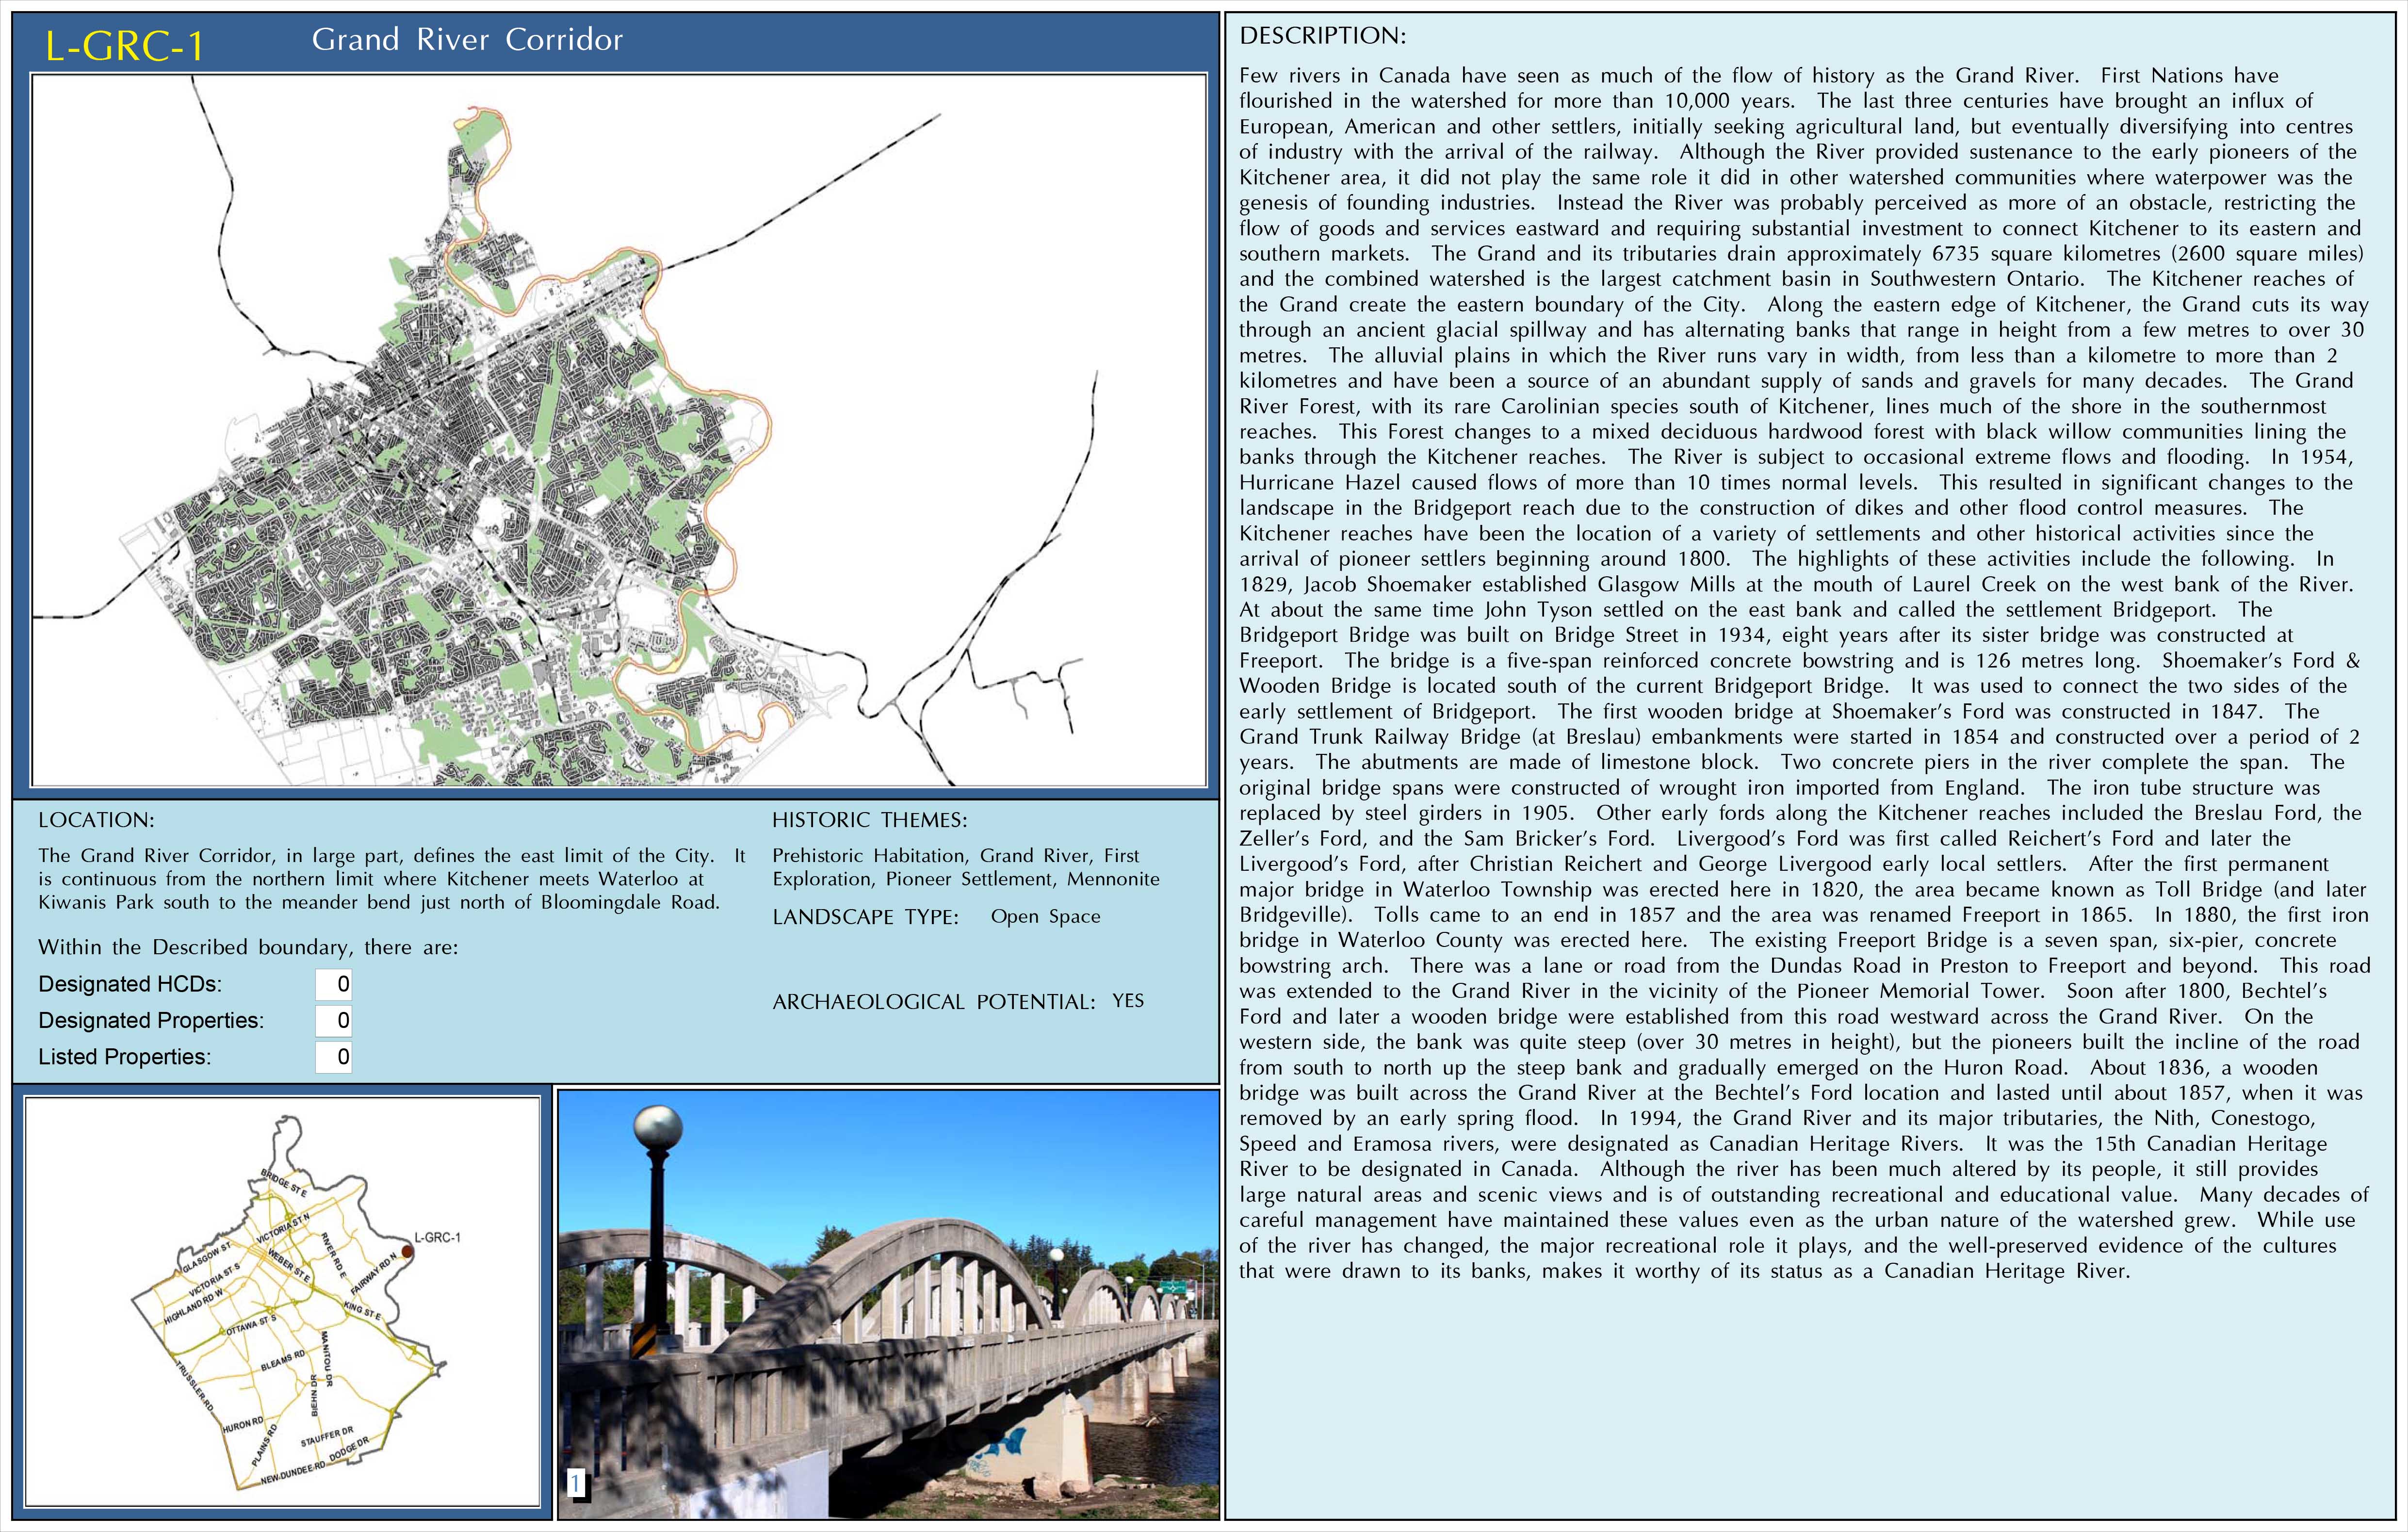This screenshot has width=2408, height=1532.
Task: Click the yellow L-GRC-1 title code
Action: pyautogui.click(x=125, y=46)
